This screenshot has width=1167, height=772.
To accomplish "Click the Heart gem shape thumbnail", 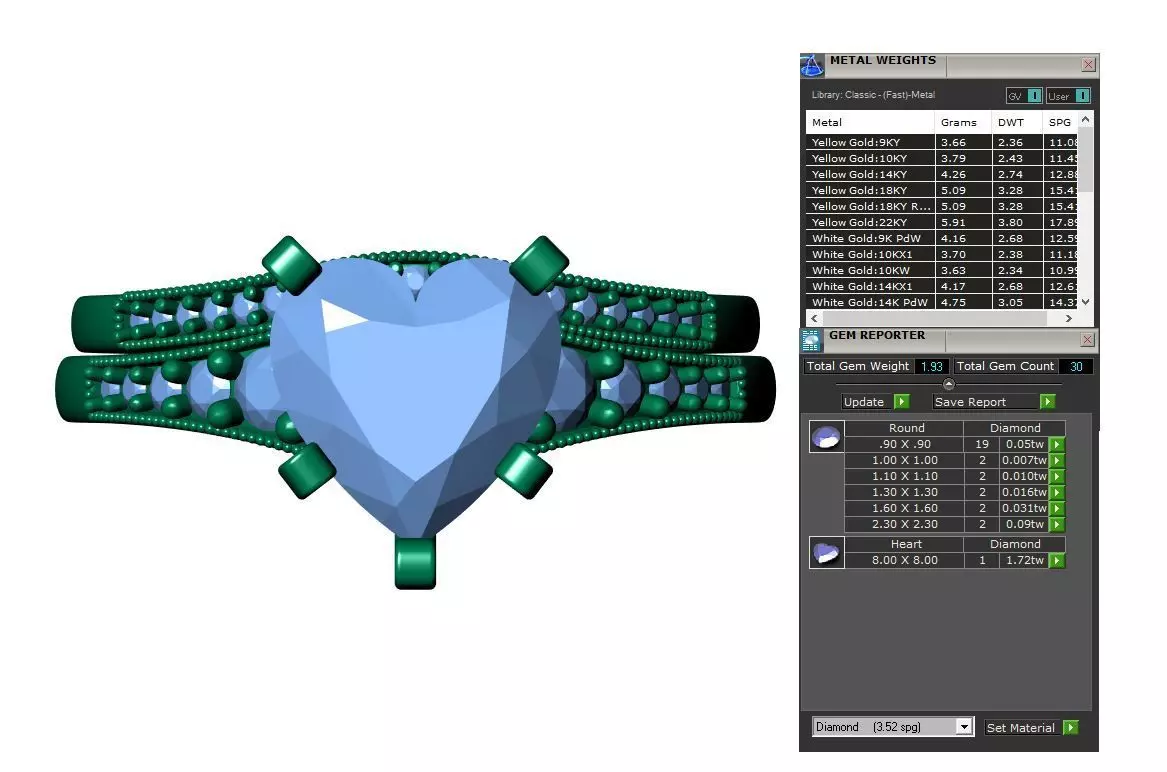I will (x=826, y=553).
